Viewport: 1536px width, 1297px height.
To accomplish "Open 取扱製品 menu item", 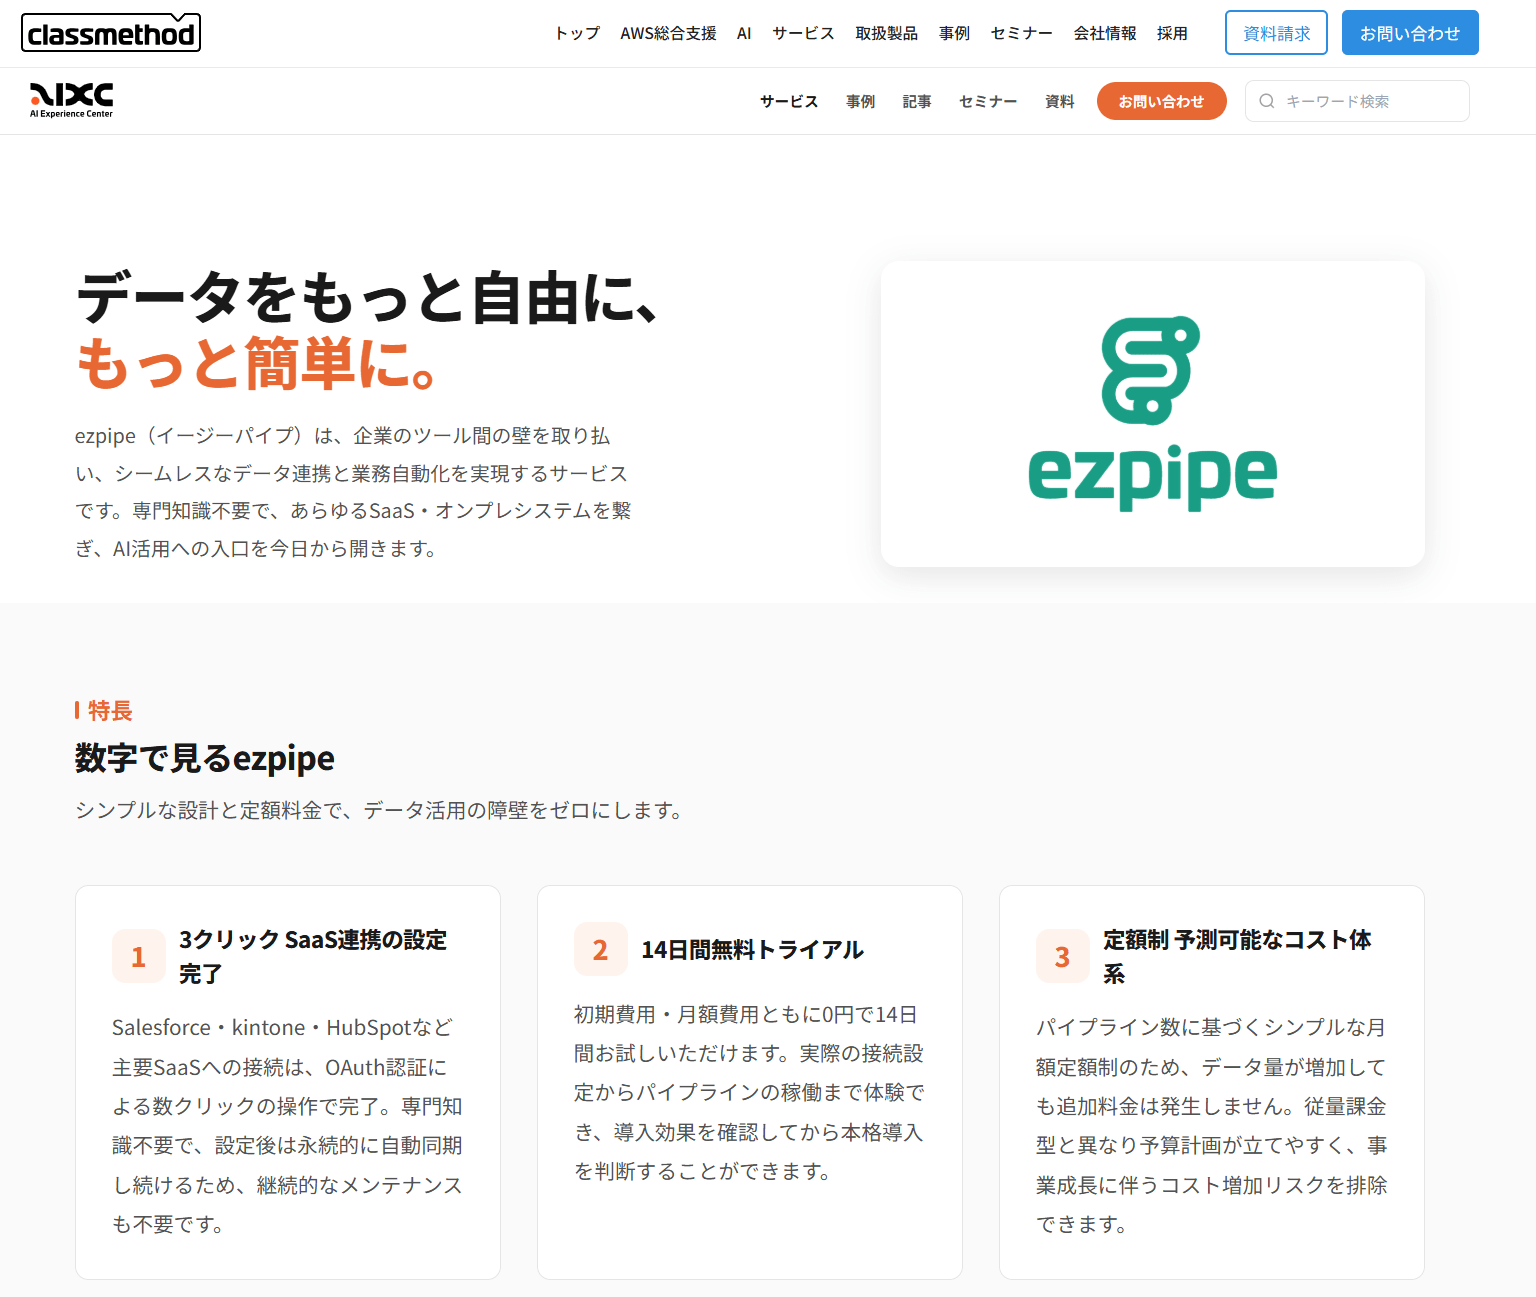I will click(886, 33).
